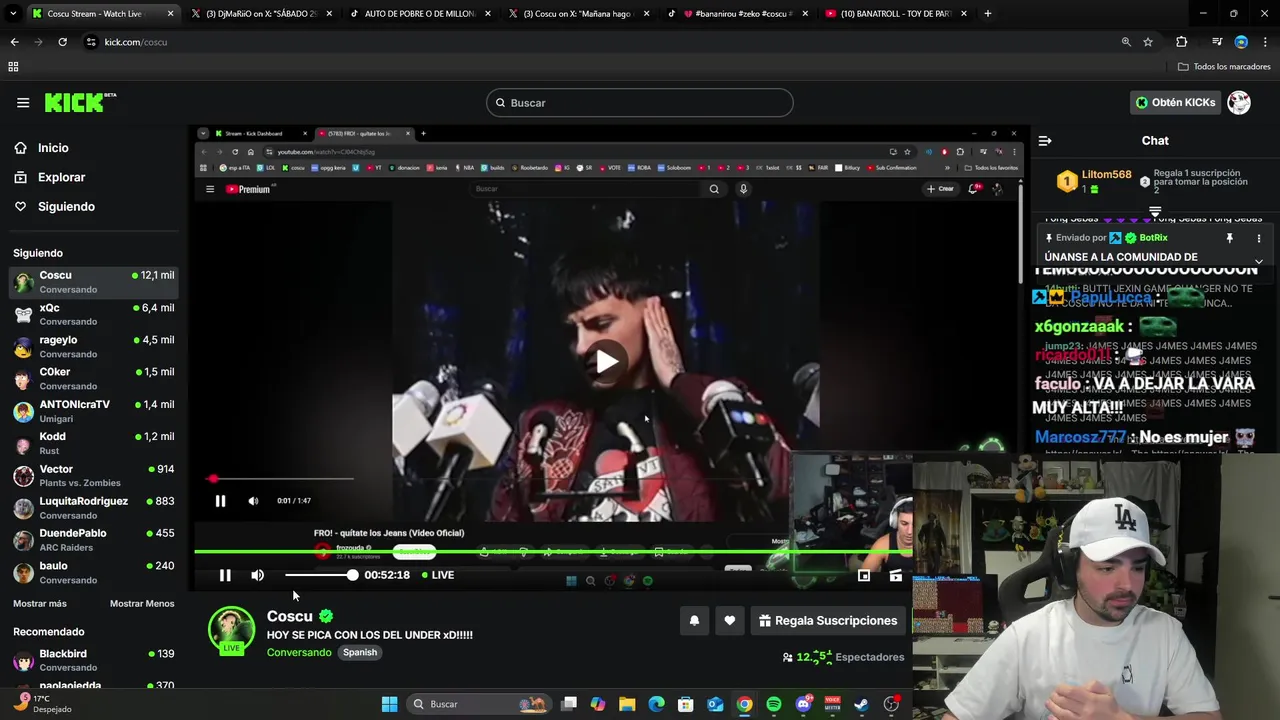Open the Explorar section
Screen dimensions: 1280x720
(x=61, y=177)
